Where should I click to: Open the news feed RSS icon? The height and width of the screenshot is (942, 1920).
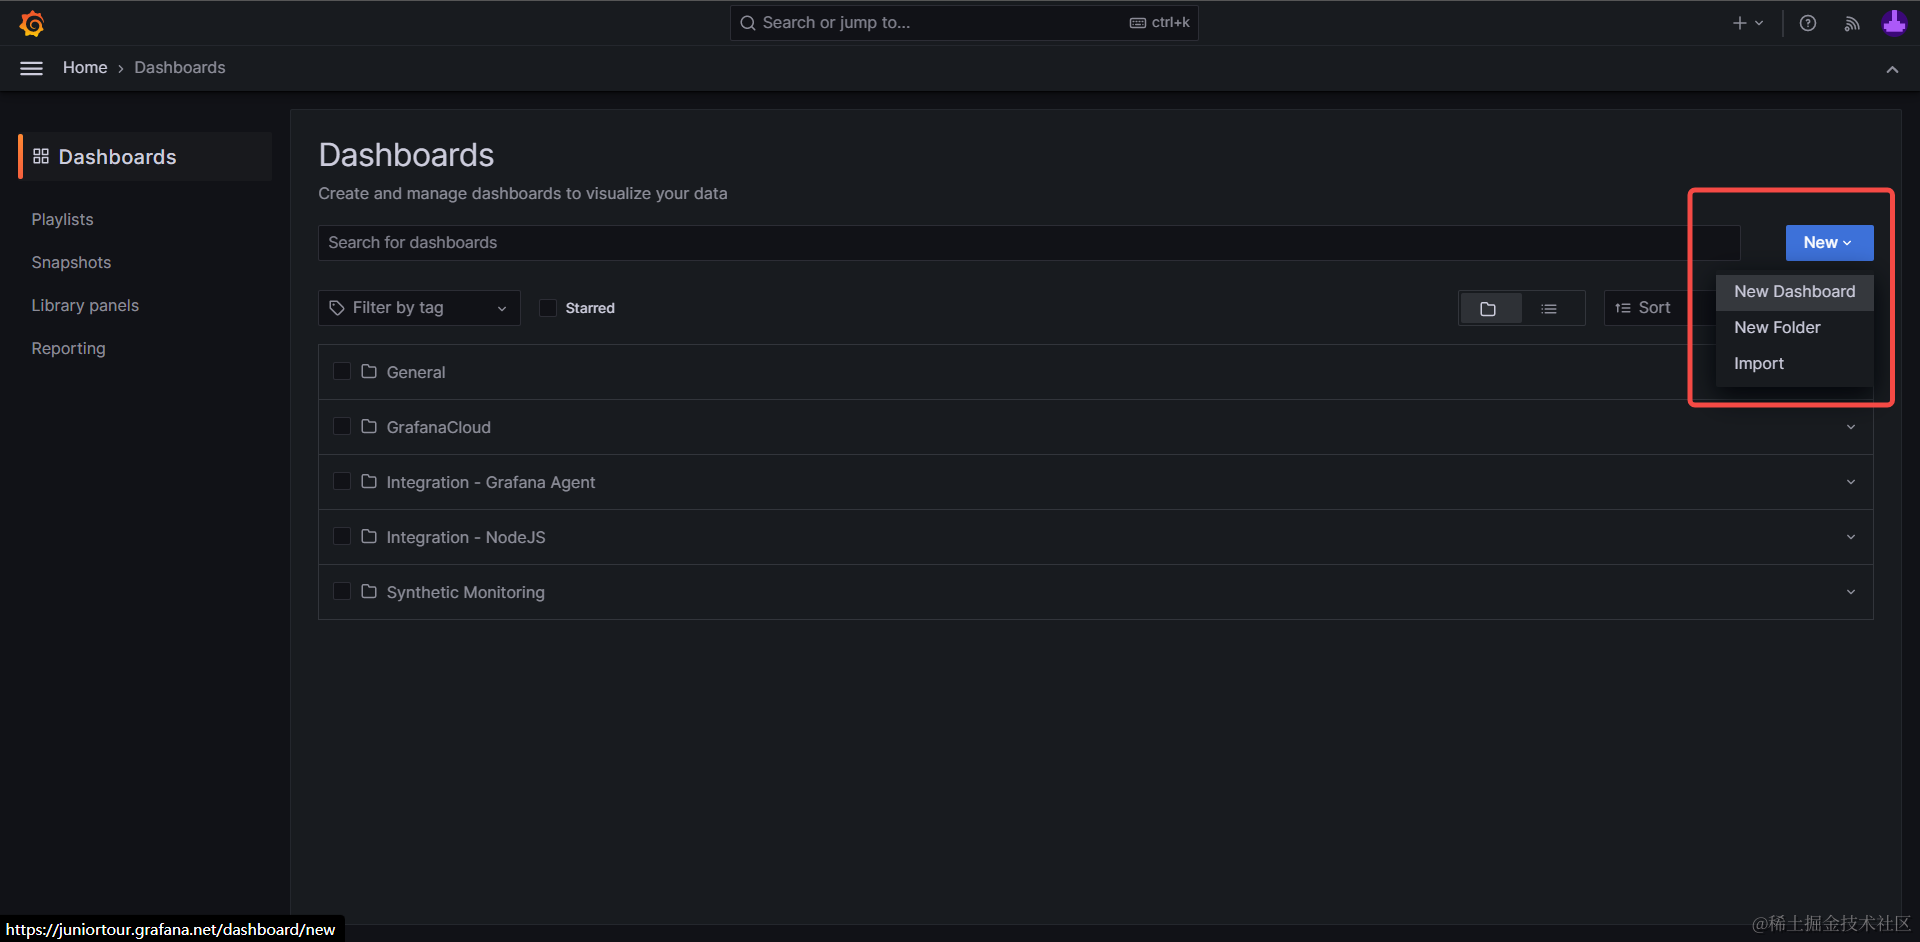click(x=1851, y=23)
